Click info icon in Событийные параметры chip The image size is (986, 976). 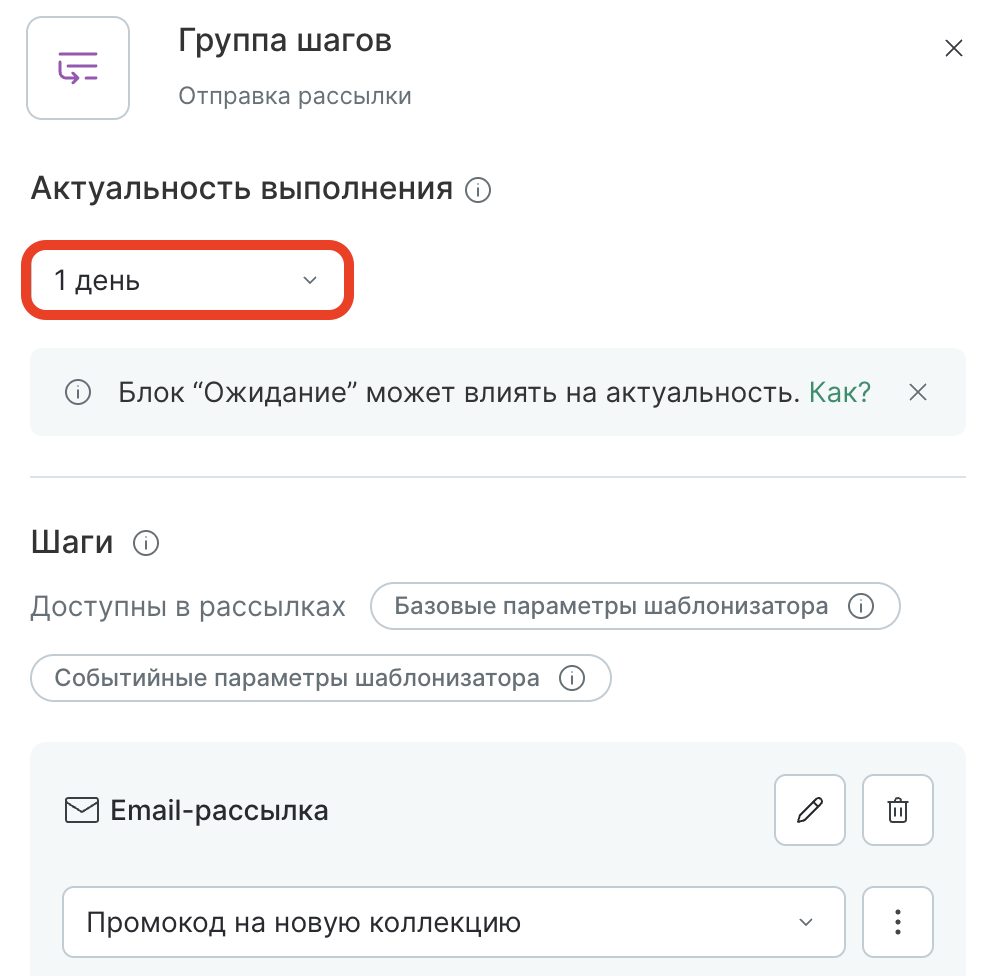[x=572, y=679]
